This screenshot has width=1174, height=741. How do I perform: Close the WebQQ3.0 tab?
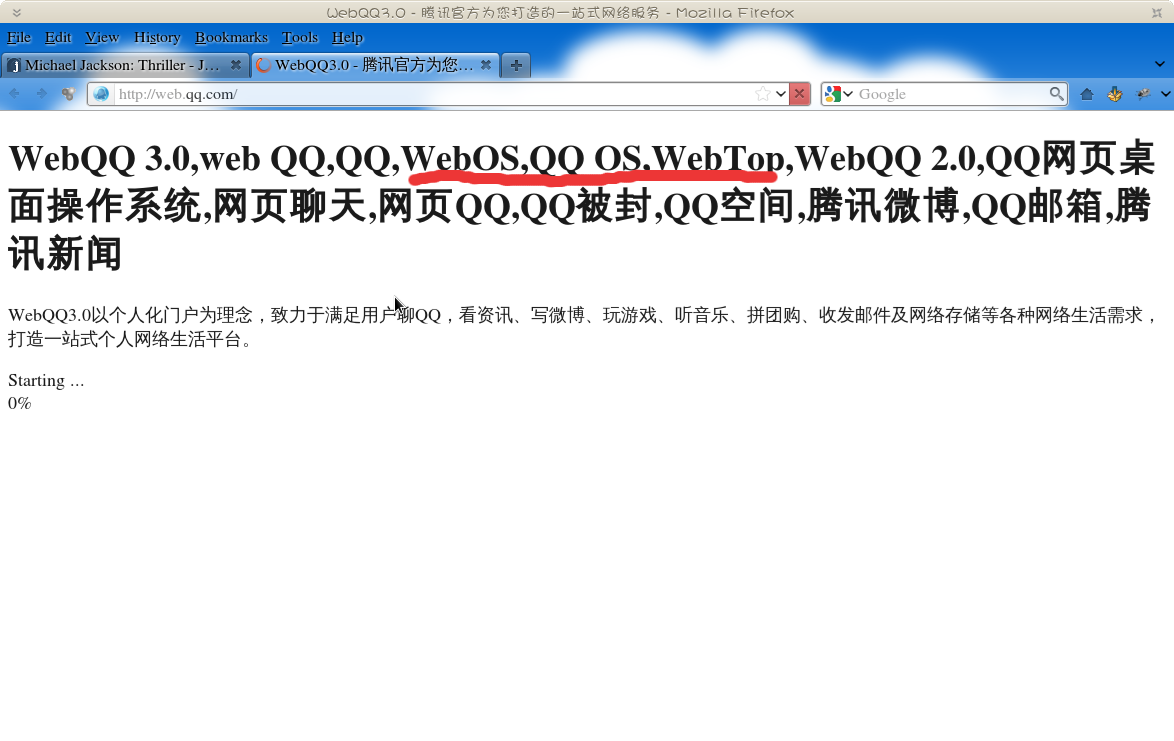(486, 65)
